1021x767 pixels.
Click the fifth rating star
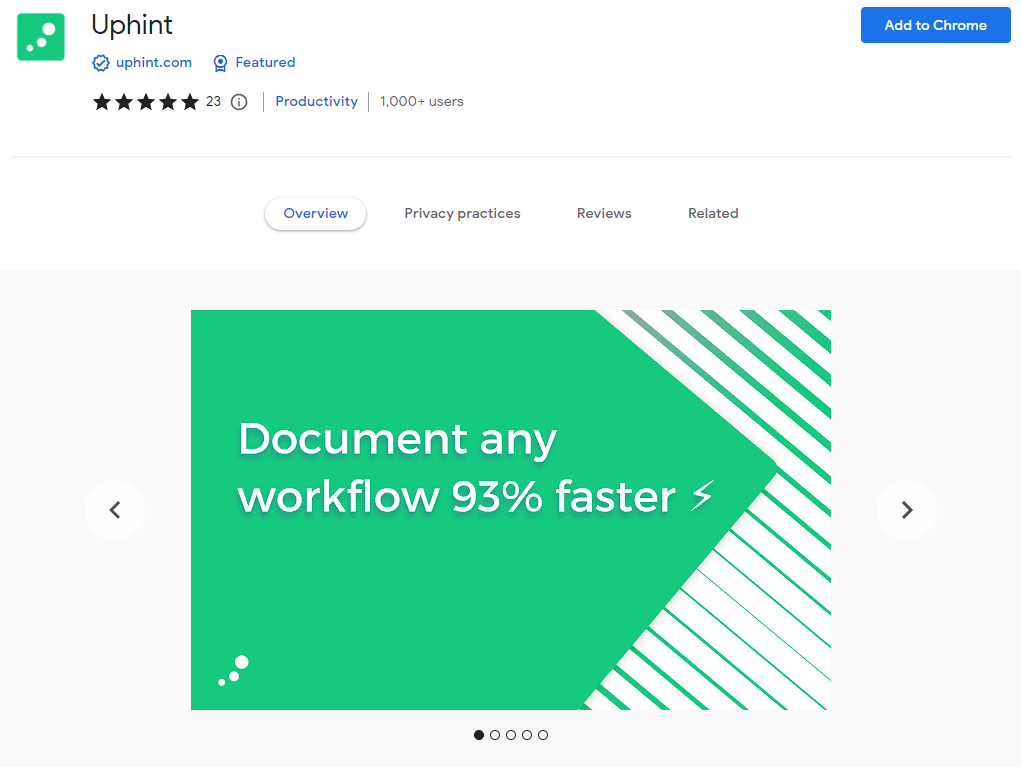(190, 101)
